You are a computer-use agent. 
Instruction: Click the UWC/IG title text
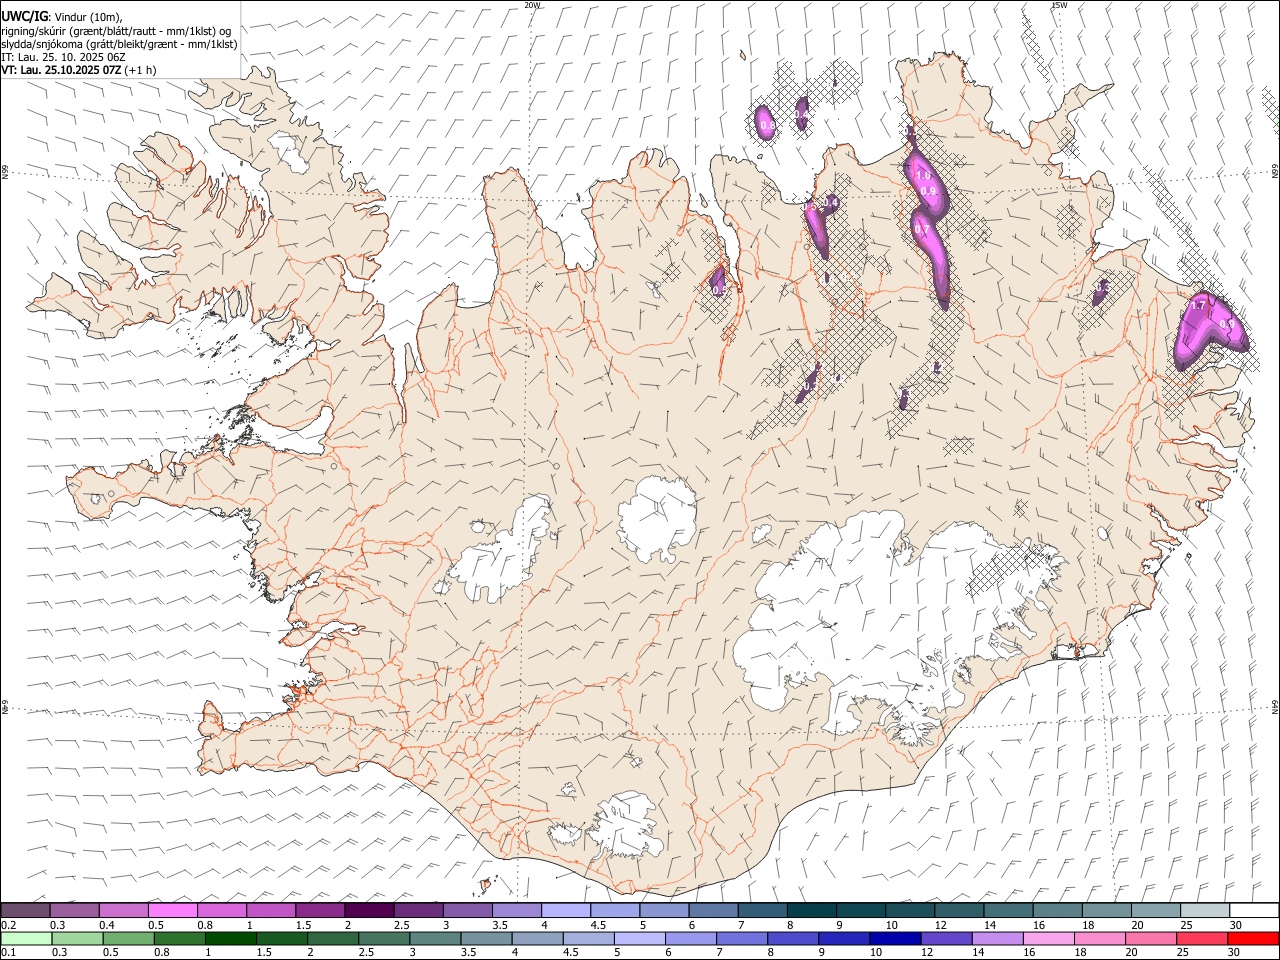25,16
